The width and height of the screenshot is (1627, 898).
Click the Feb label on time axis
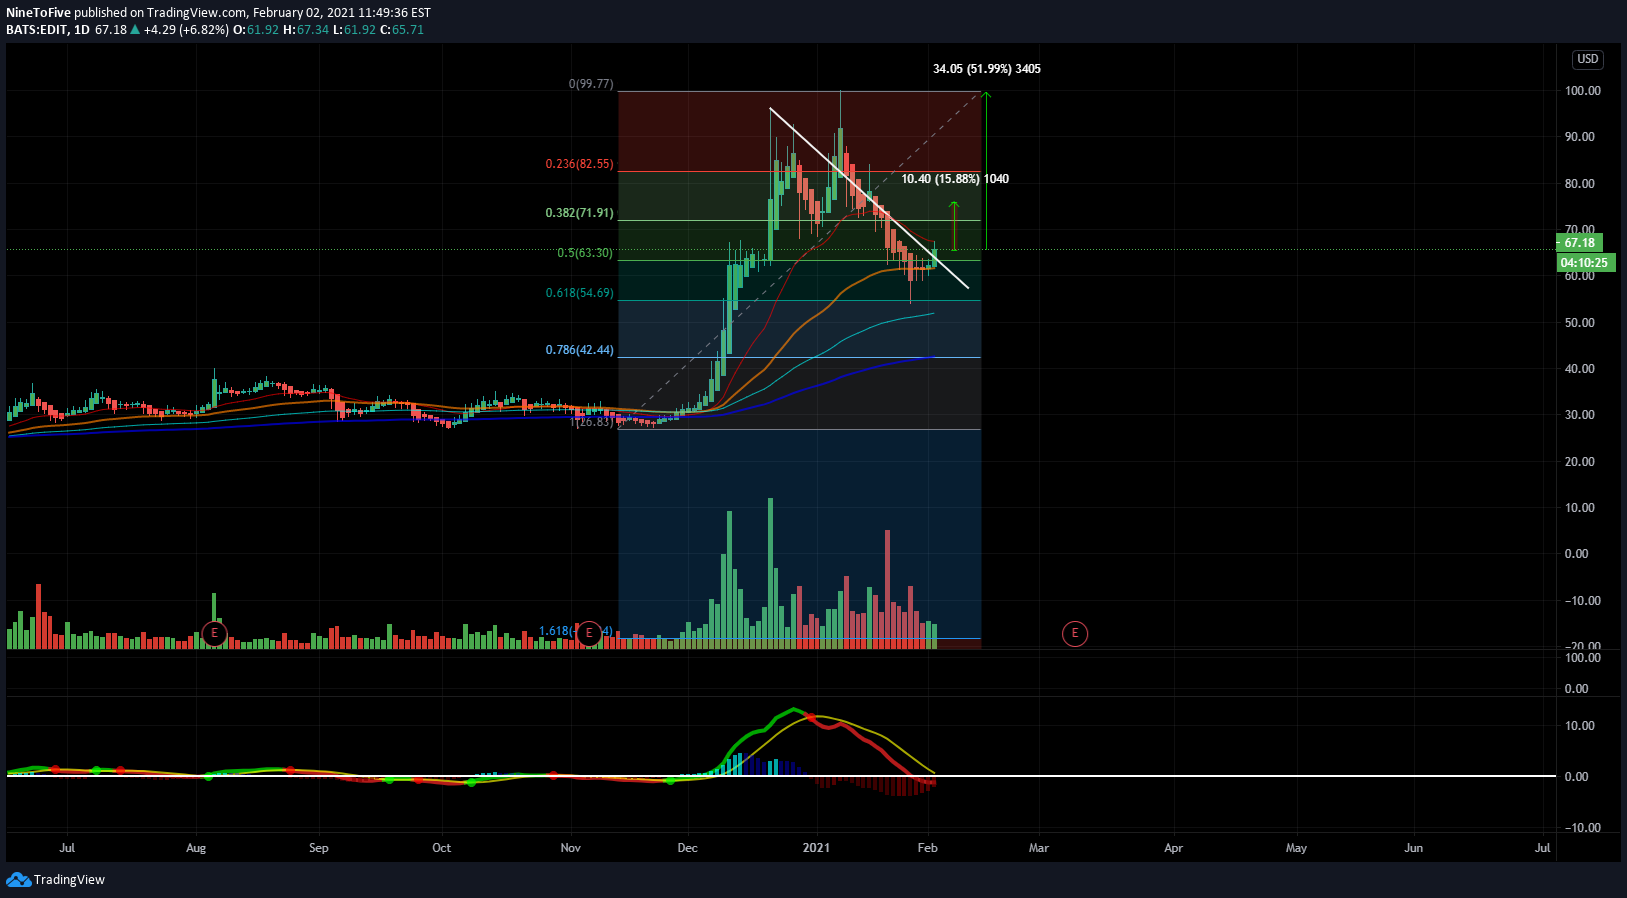pos(928,848)
